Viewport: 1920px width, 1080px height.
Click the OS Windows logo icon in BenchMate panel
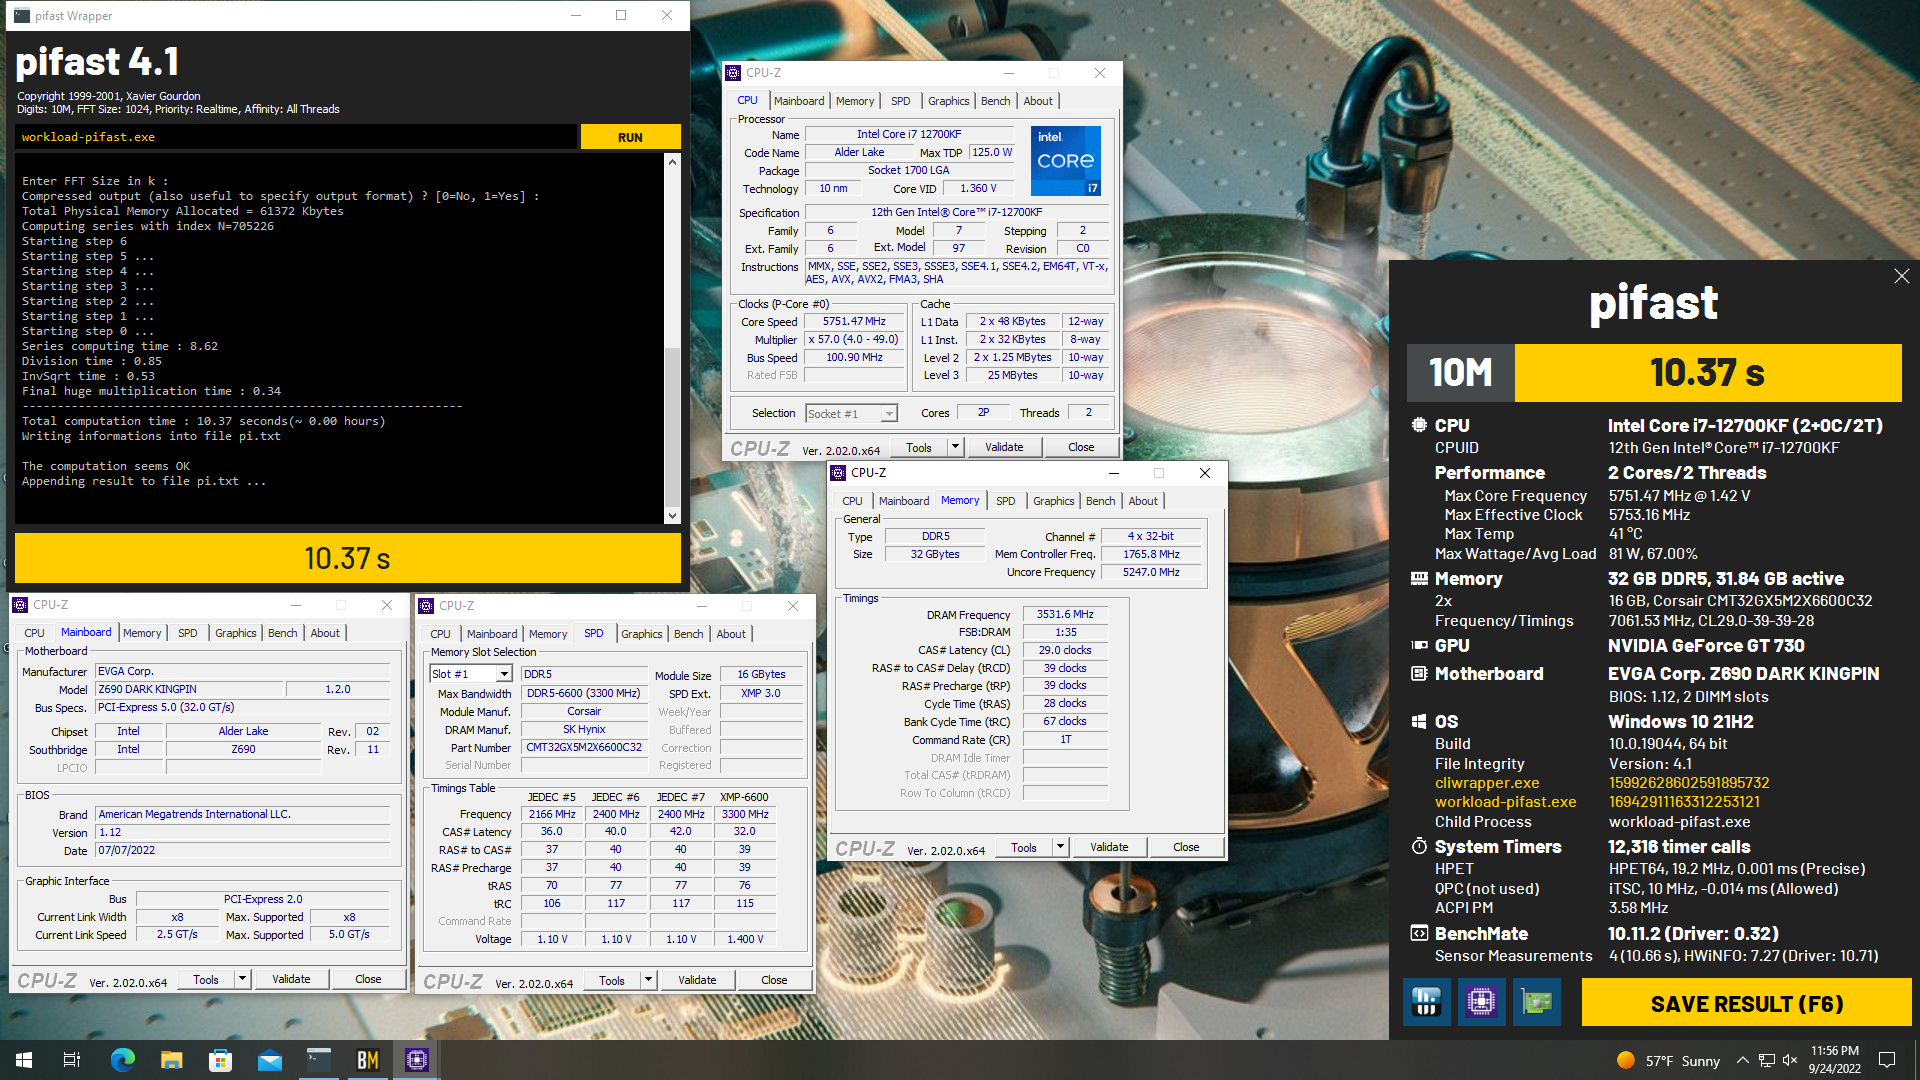[1418, 721]
